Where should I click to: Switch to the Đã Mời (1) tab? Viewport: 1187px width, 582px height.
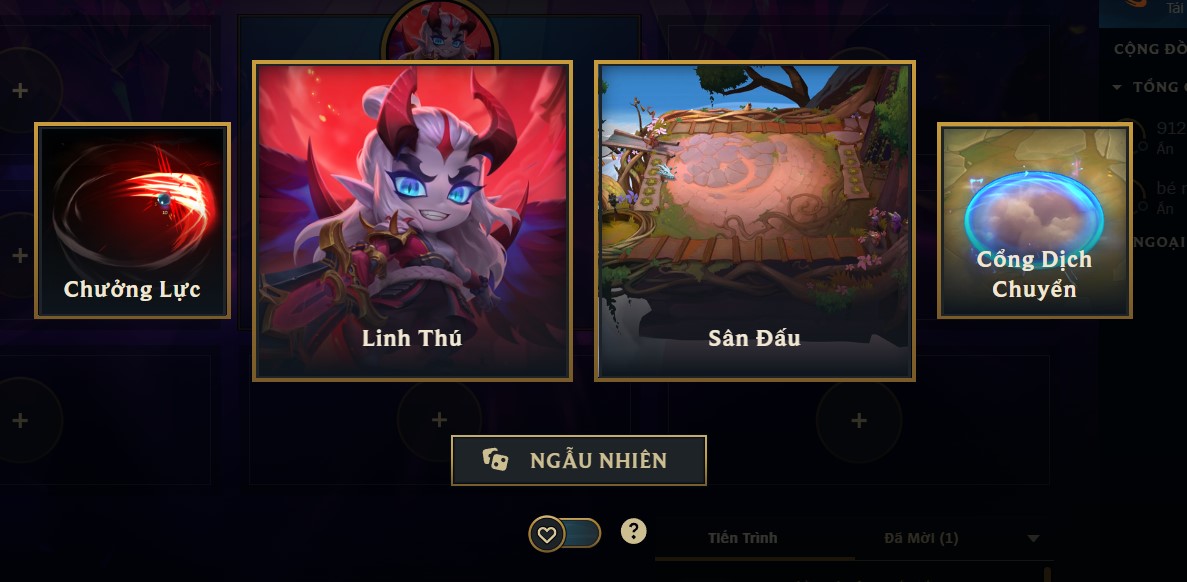point(921,538)
